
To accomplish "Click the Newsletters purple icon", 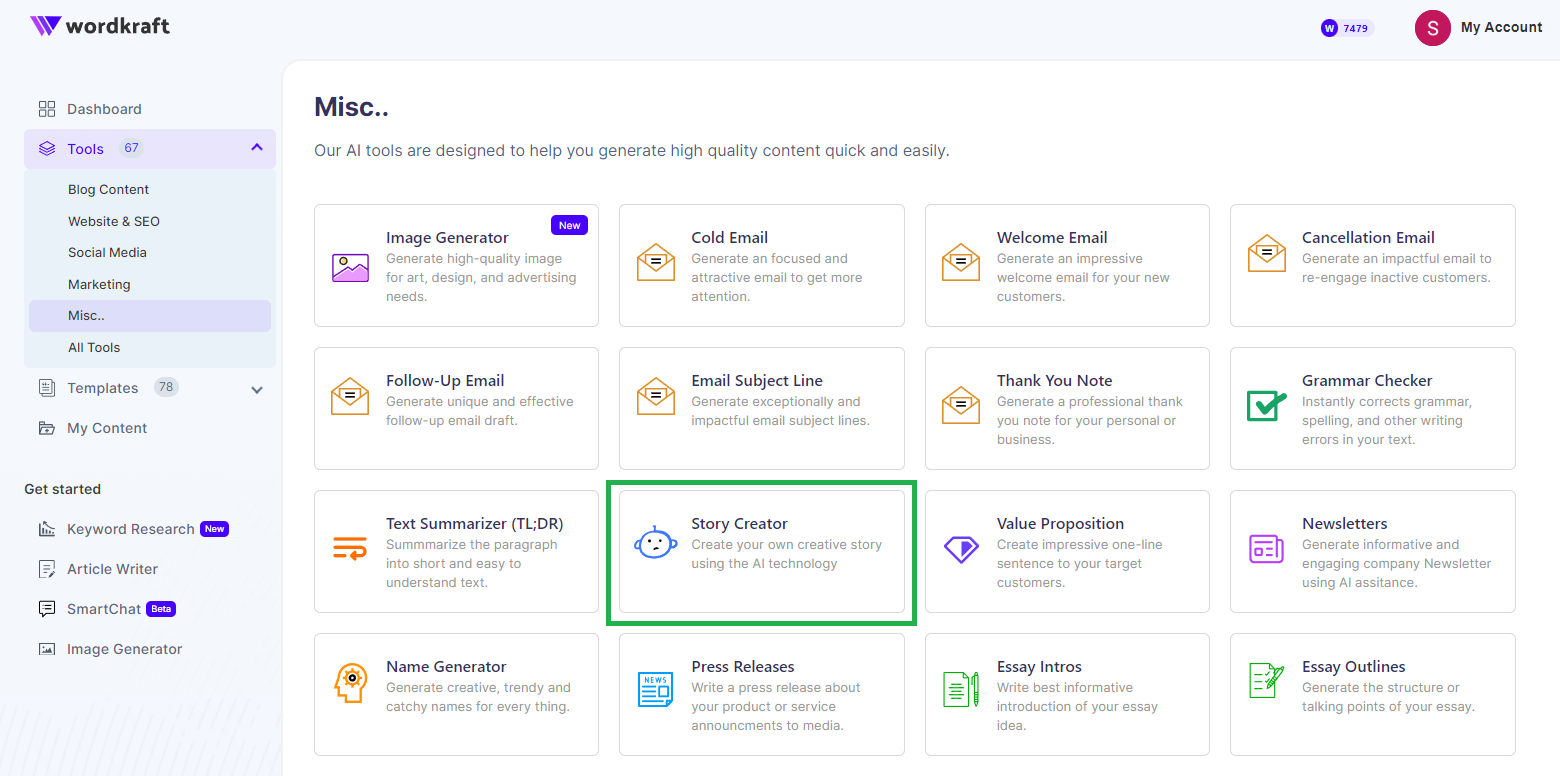I will [1266, 548].
